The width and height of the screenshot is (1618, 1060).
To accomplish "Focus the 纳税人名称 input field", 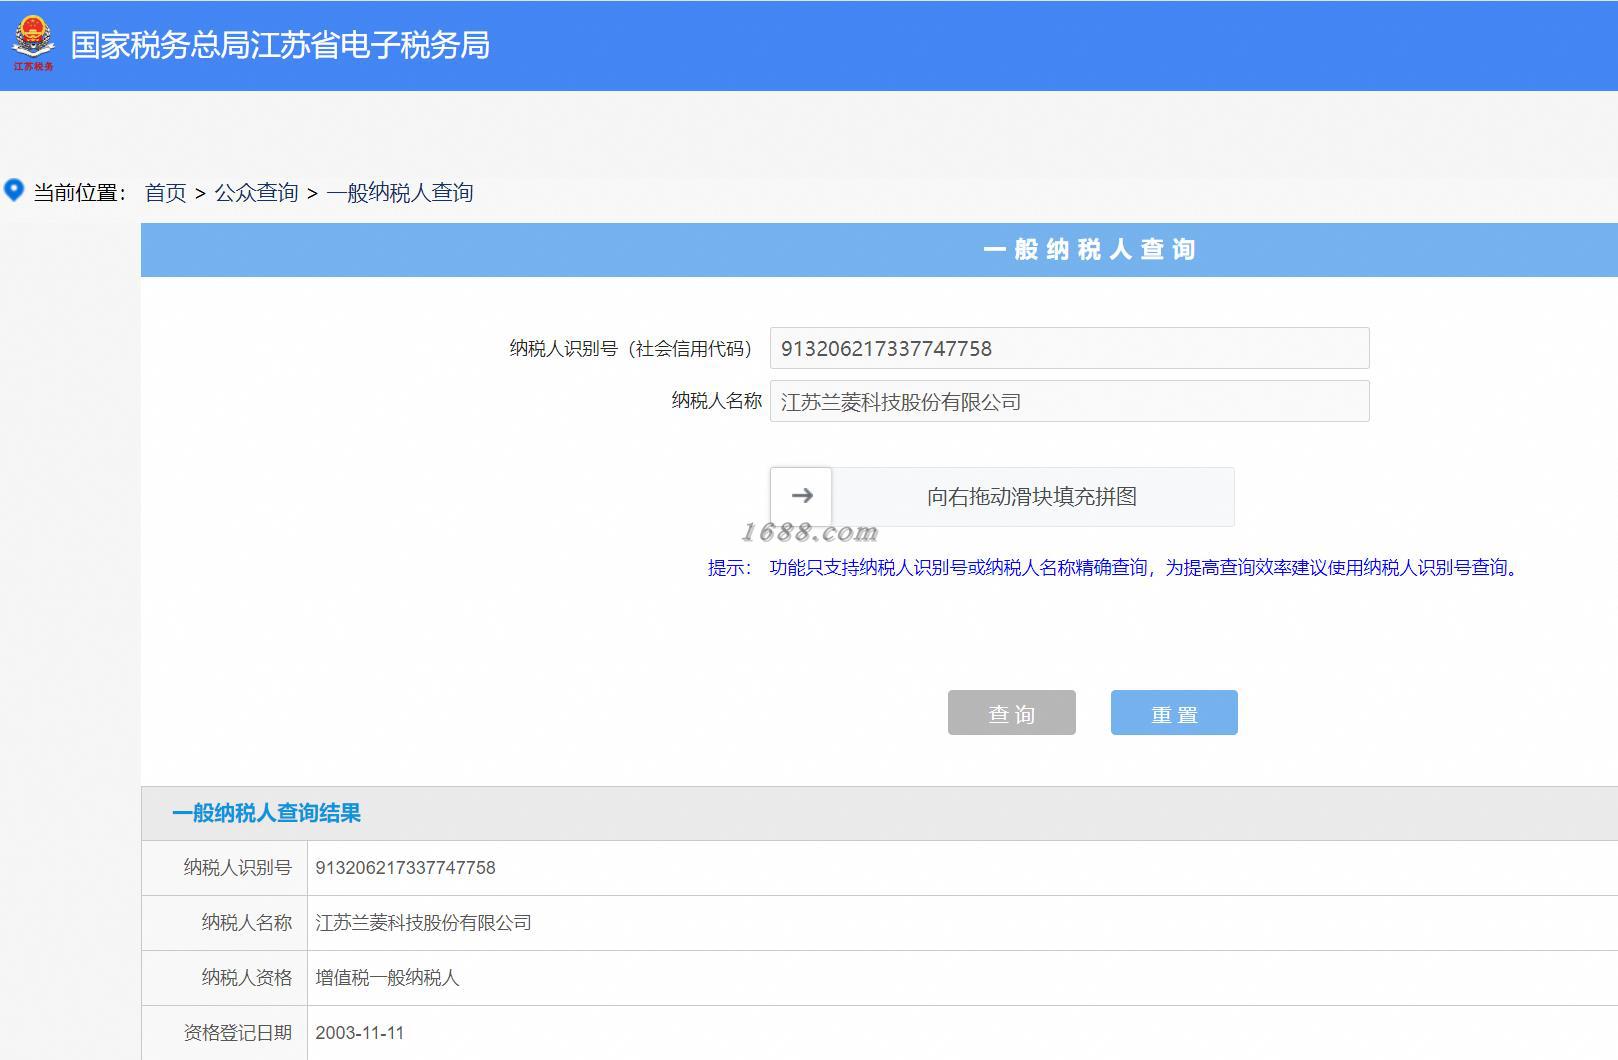I will click(x=1069, y=401).
